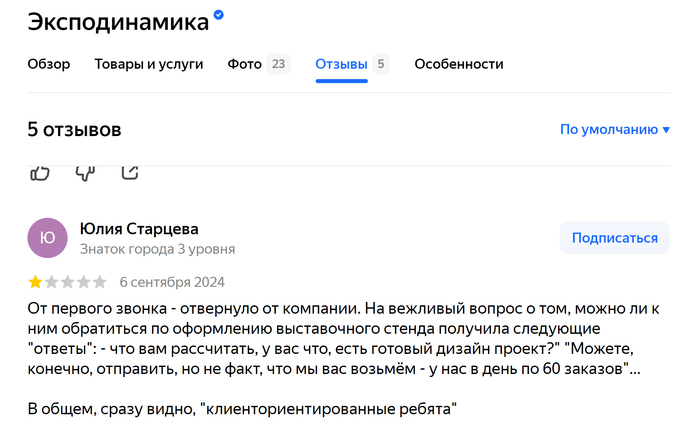Click the review date 6 сентября 2024
This screenshot has width=700, height=434.
click(x=172, y=281)
